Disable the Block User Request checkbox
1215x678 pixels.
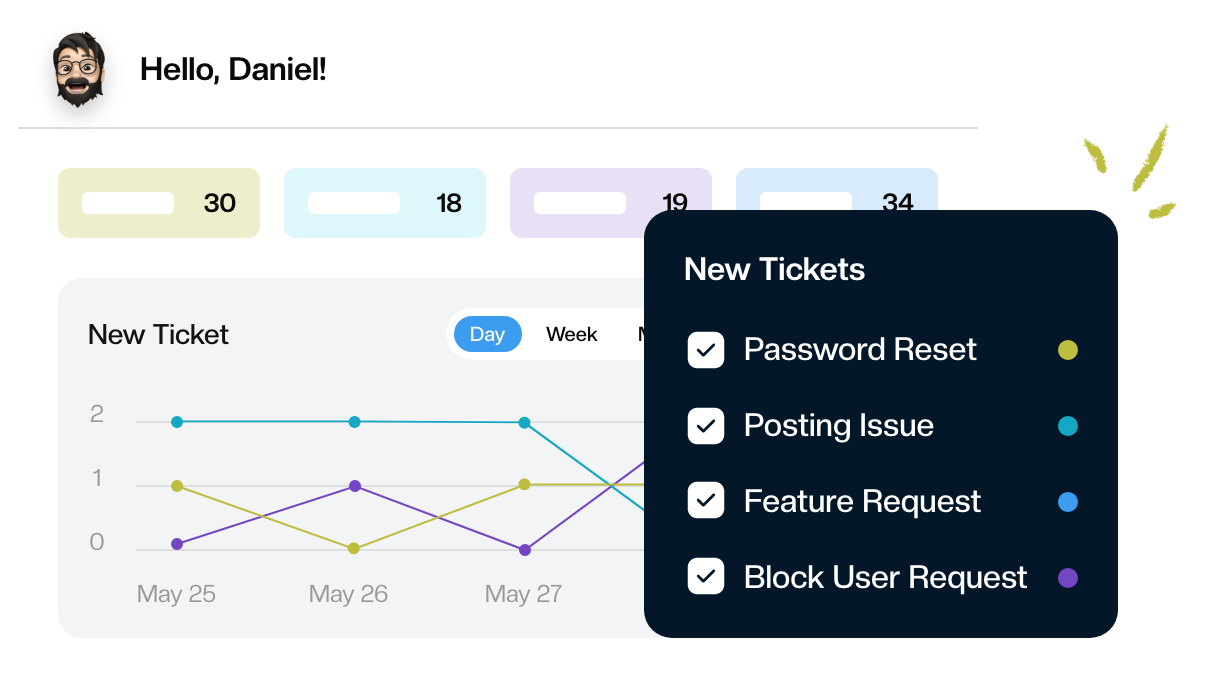point(706,577)
